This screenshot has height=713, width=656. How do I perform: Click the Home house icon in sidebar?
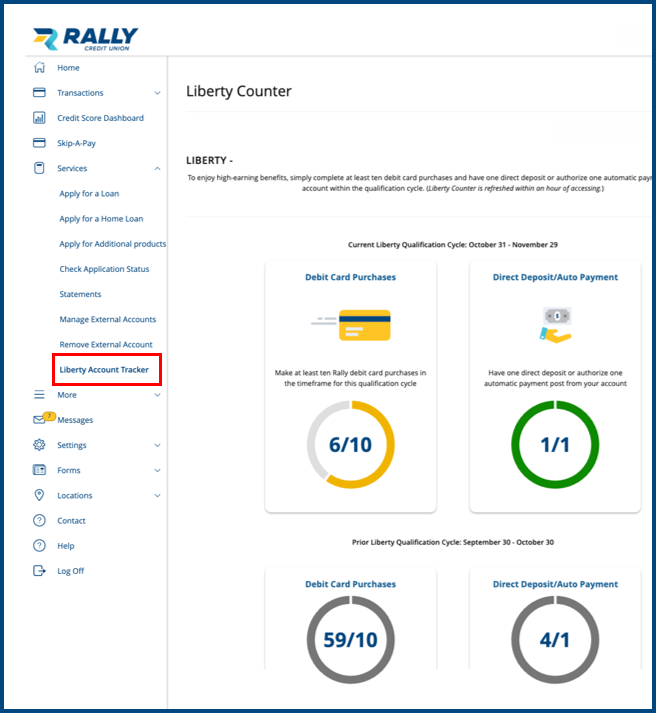tap(40, 68)
